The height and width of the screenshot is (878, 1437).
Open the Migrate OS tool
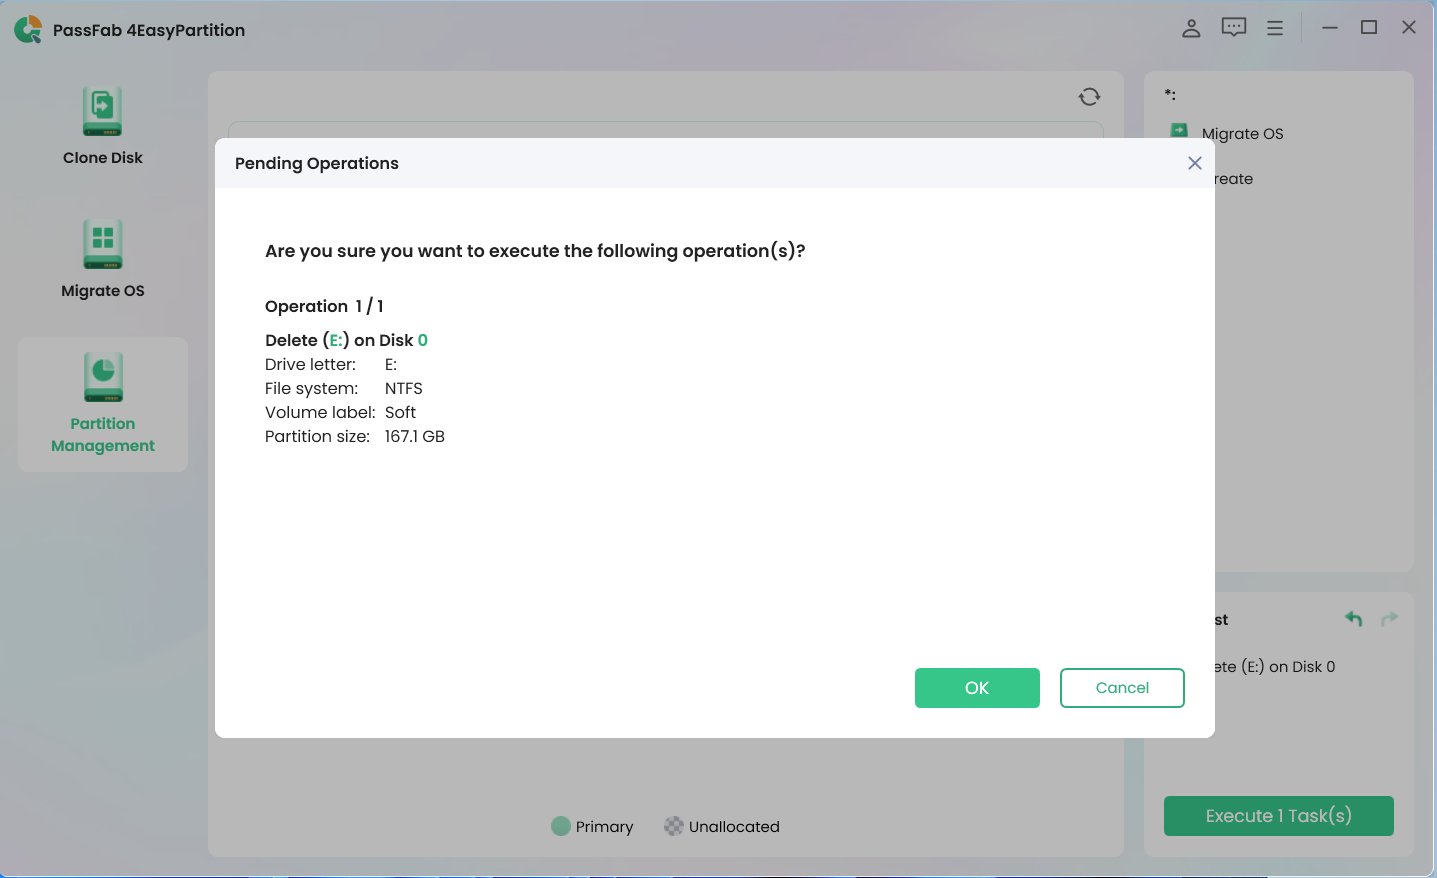(103, 257)
